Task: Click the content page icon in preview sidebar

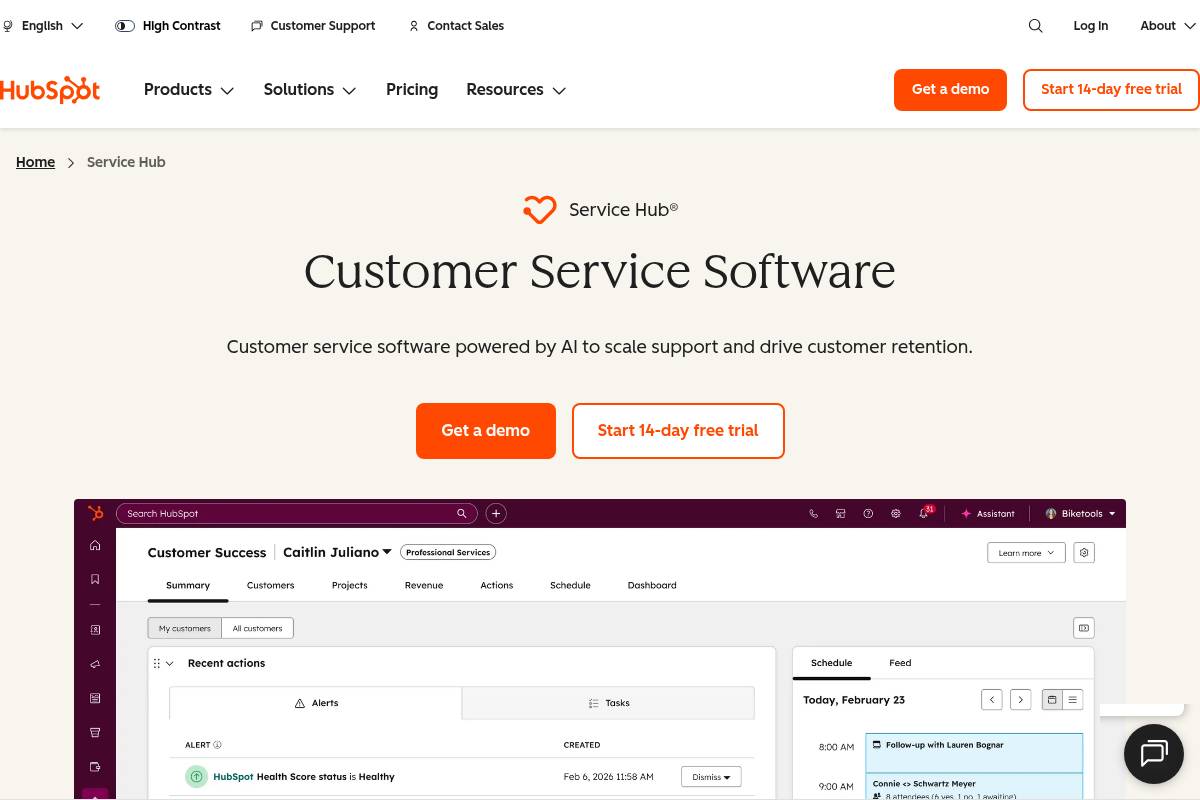Action: click(95, 698)
